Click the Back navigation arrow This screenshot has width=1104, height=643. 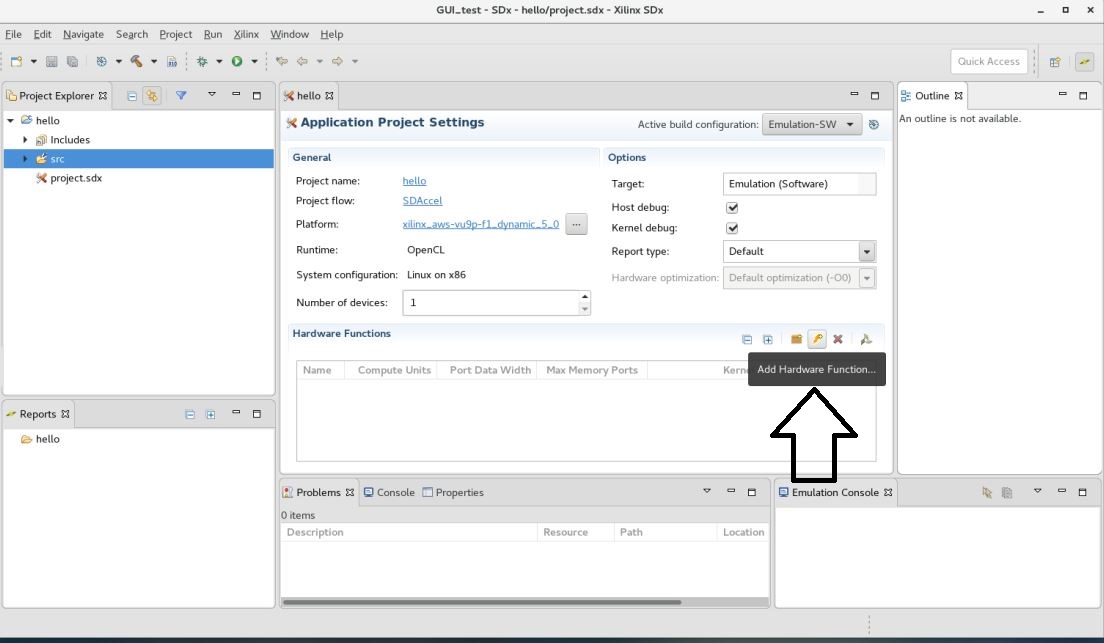pyautogui.click(x=303, y=61)
